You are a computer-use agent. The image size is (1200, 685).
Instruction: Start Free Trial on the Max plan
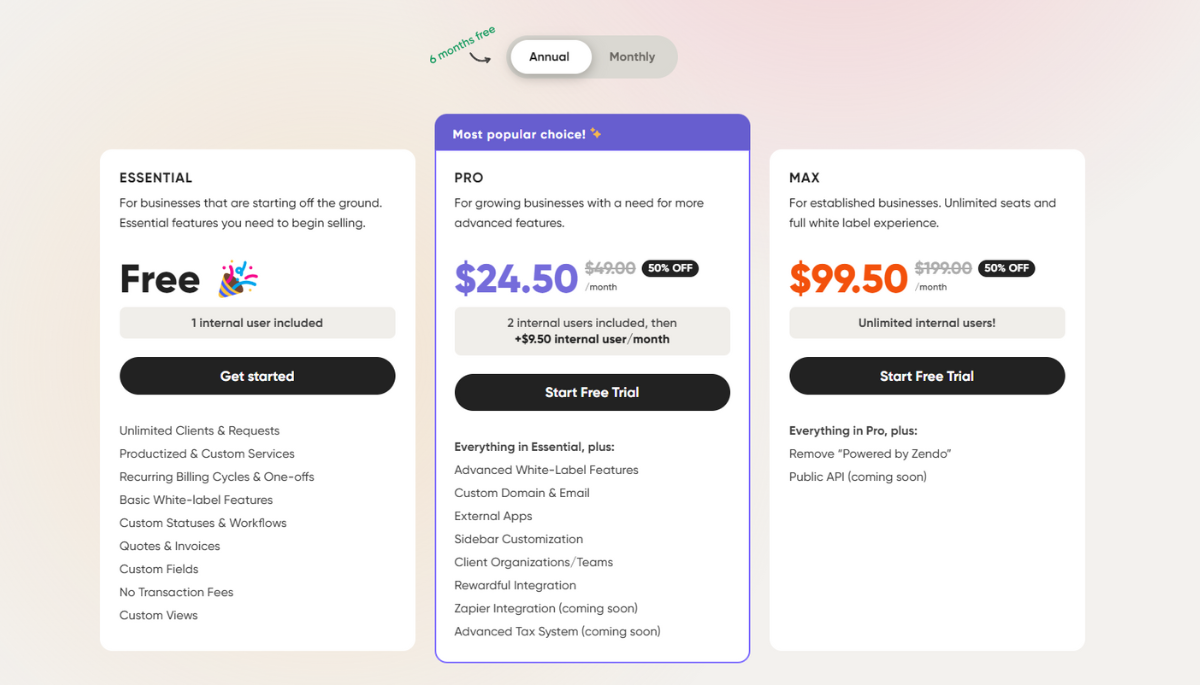(926, 376)
